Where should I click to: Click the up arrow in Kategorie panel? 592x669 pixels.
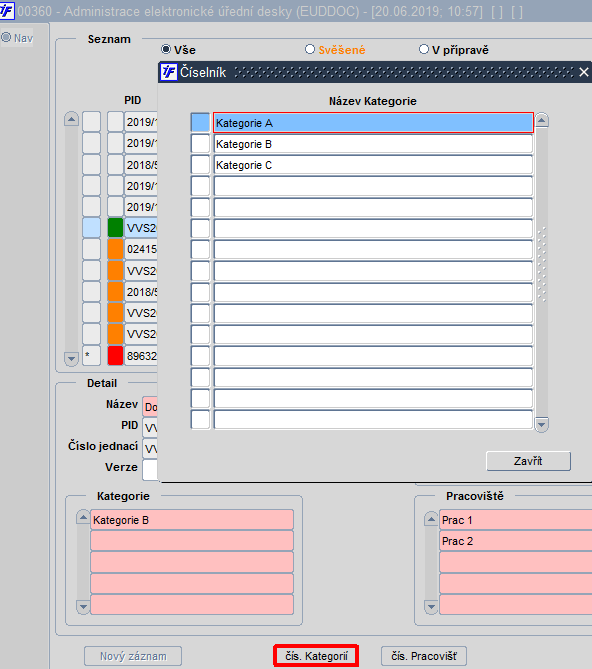click(x=83, y=518)
